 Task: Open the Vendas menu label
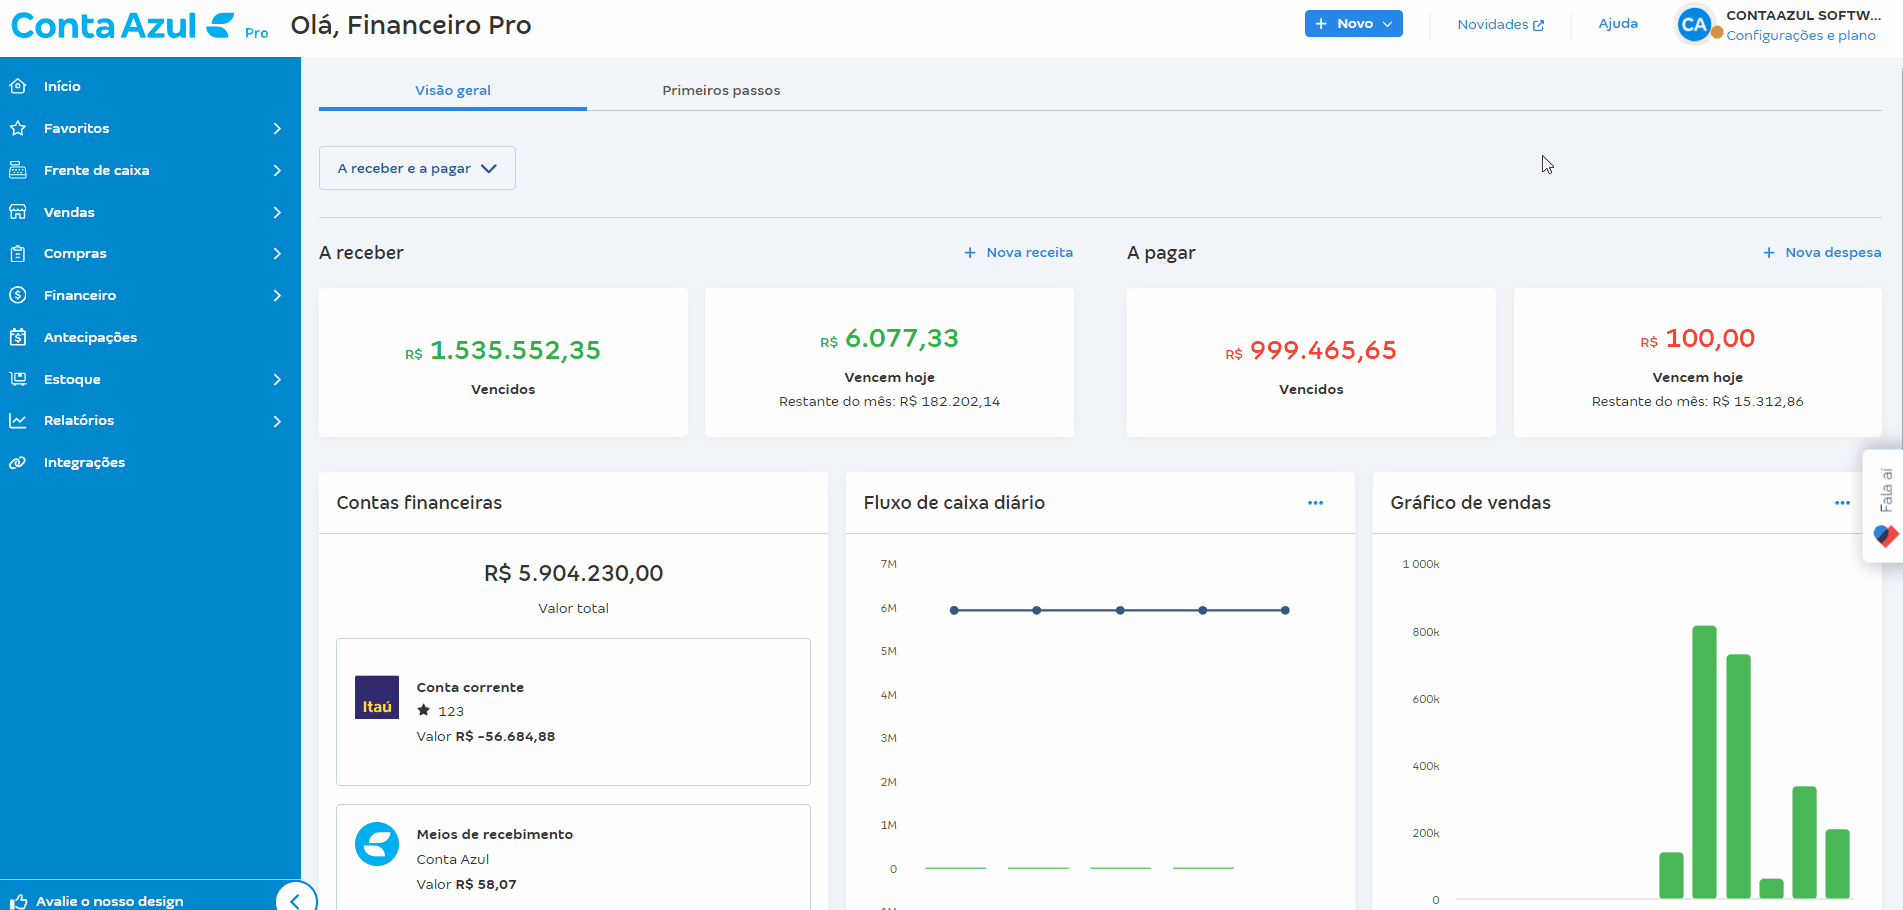point(69,212)
